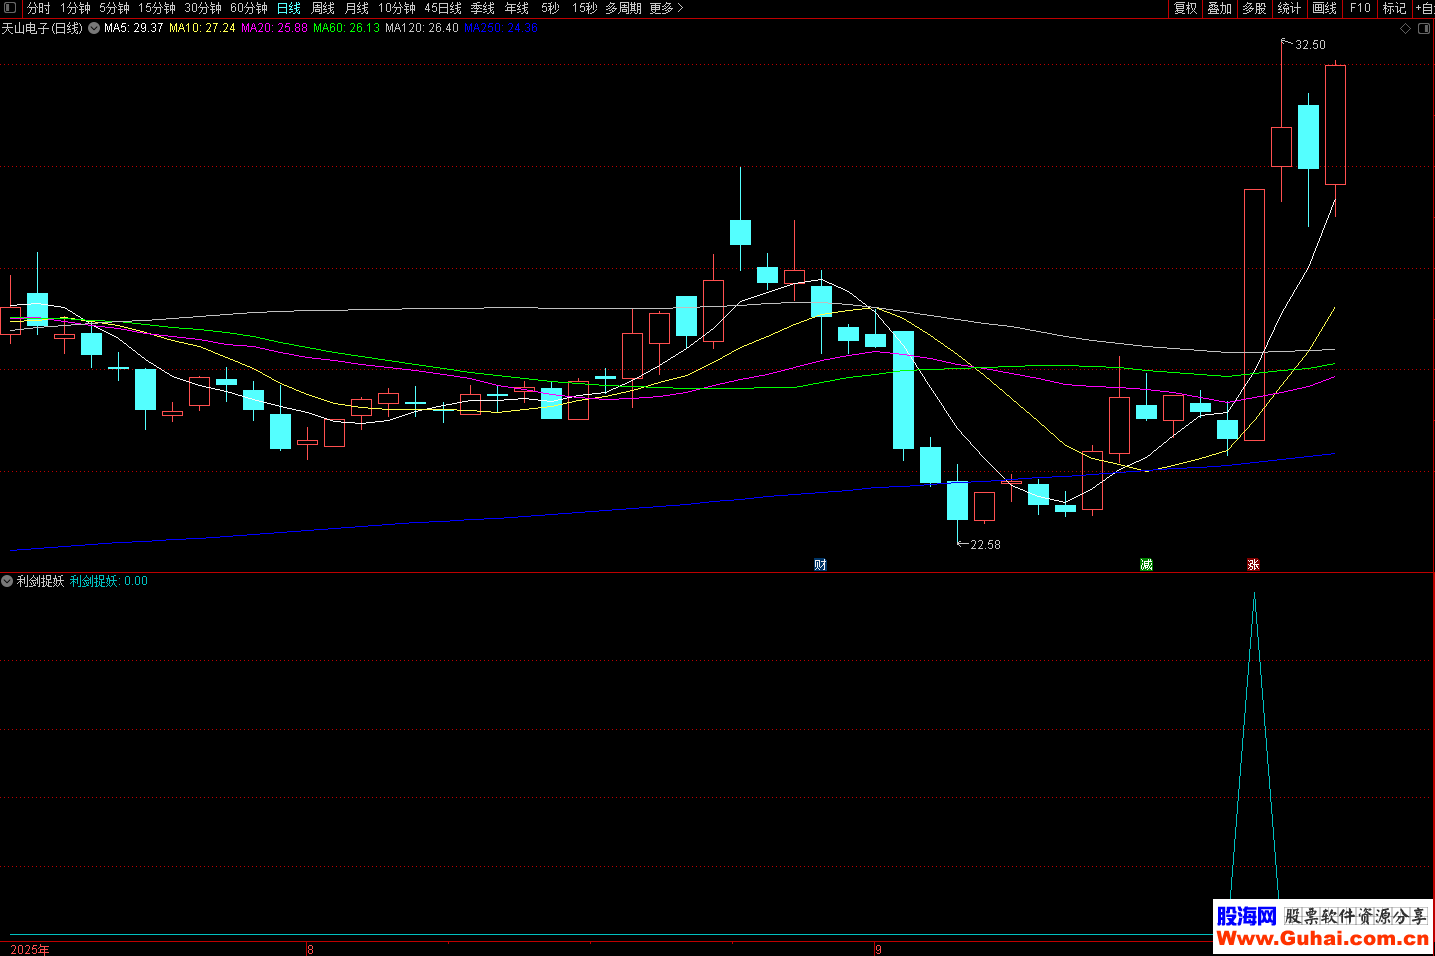Switch to 季线 quarterly chart
The width and height of the screenshot is (1435, 956).
pyautogui.click(x=483, y=8)
